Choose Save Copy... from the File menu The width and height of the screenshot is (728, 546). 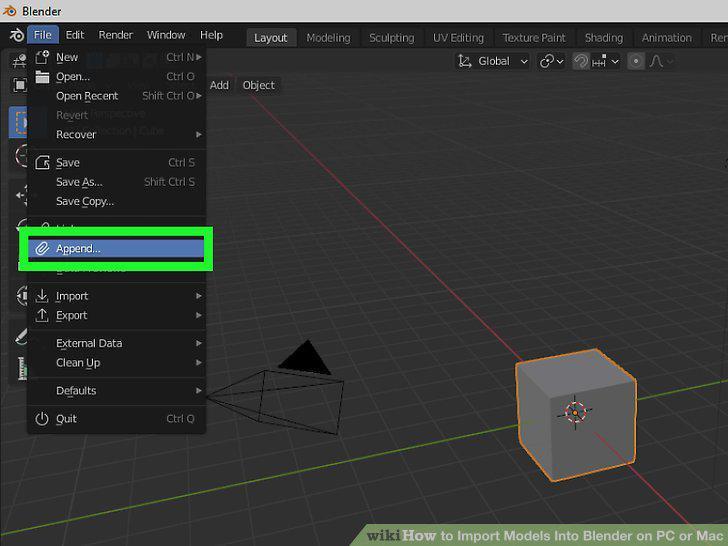pyautogui.click(x=117, y=202)
